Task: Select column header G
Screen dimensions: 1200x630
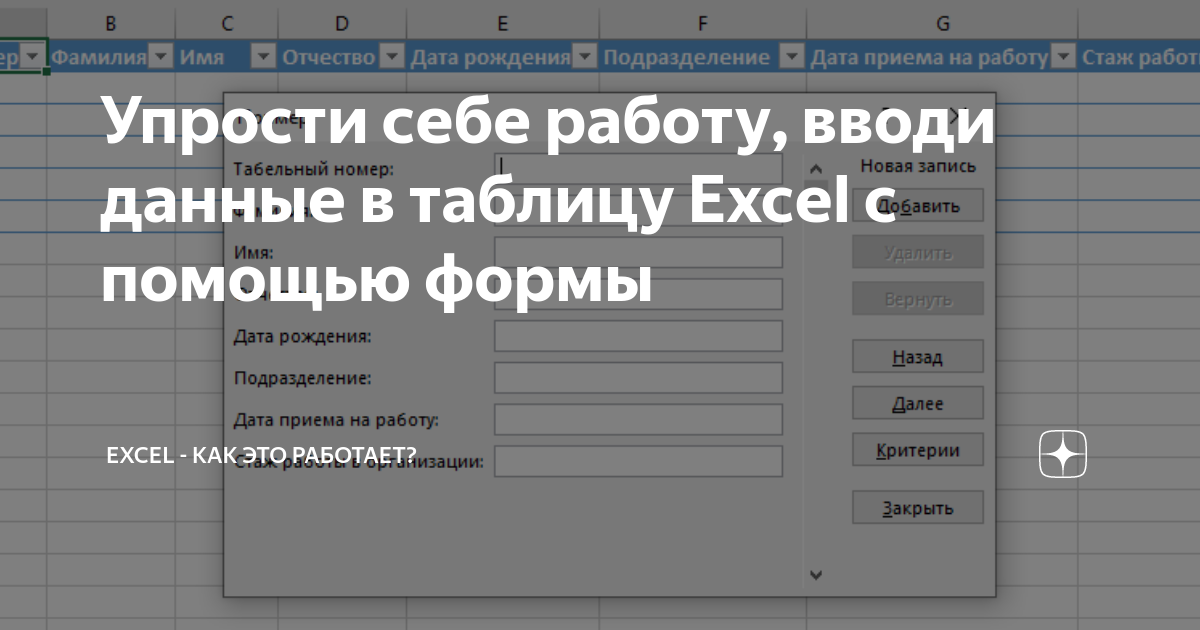Action: point(942,22)
